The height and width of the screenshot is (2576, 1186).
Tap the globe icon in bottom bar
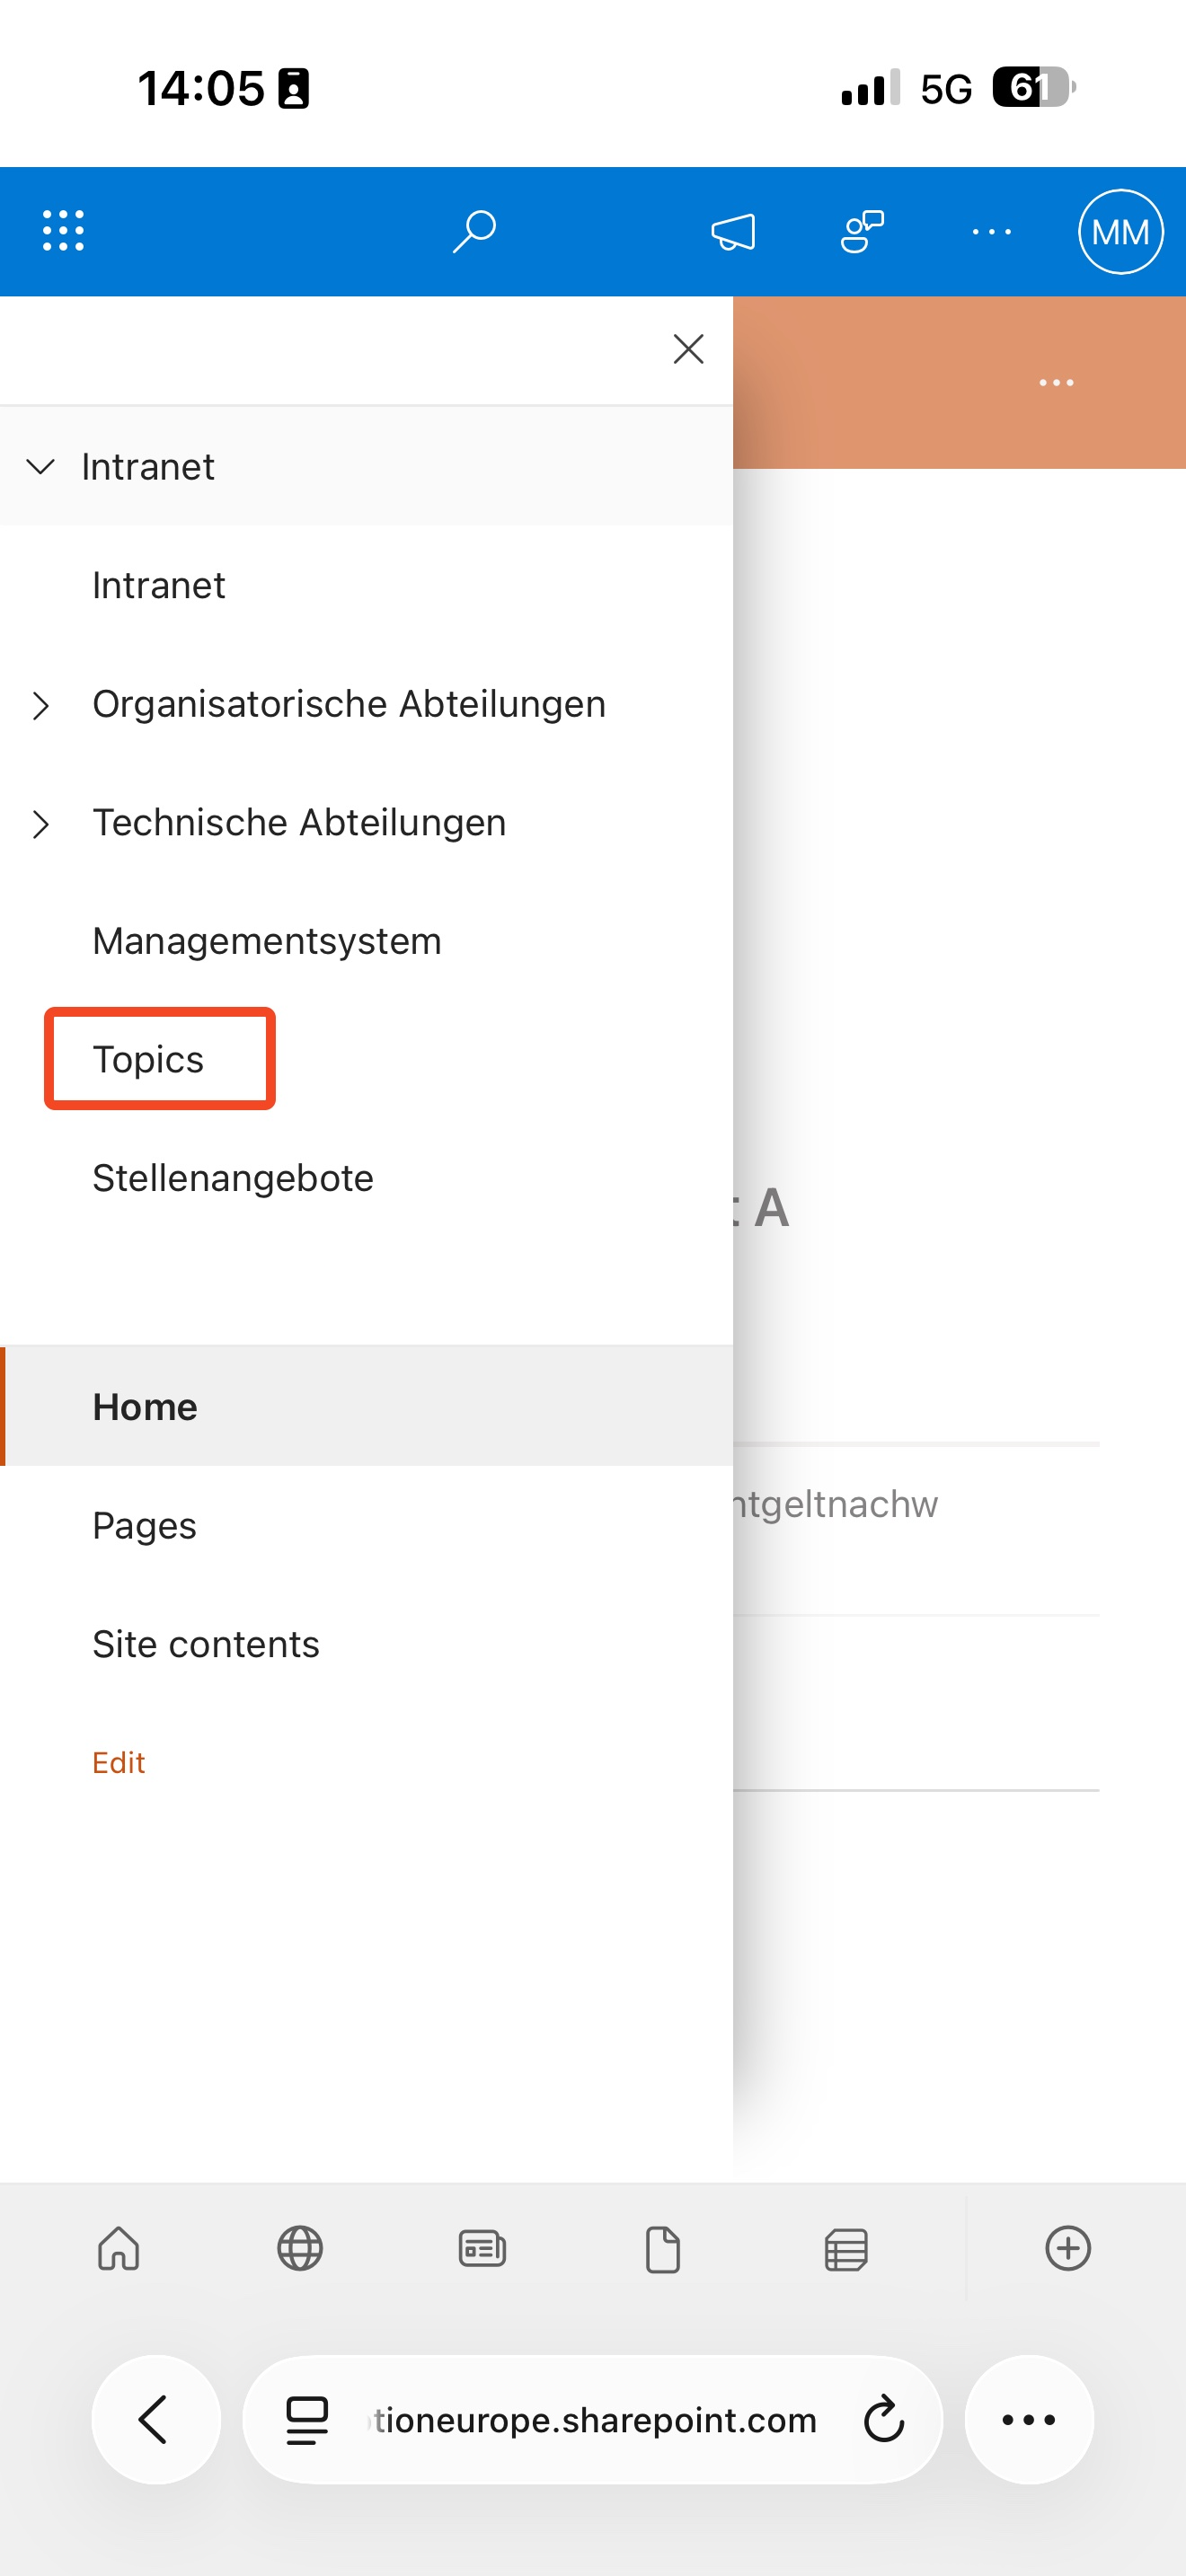tap(300, 2249)
